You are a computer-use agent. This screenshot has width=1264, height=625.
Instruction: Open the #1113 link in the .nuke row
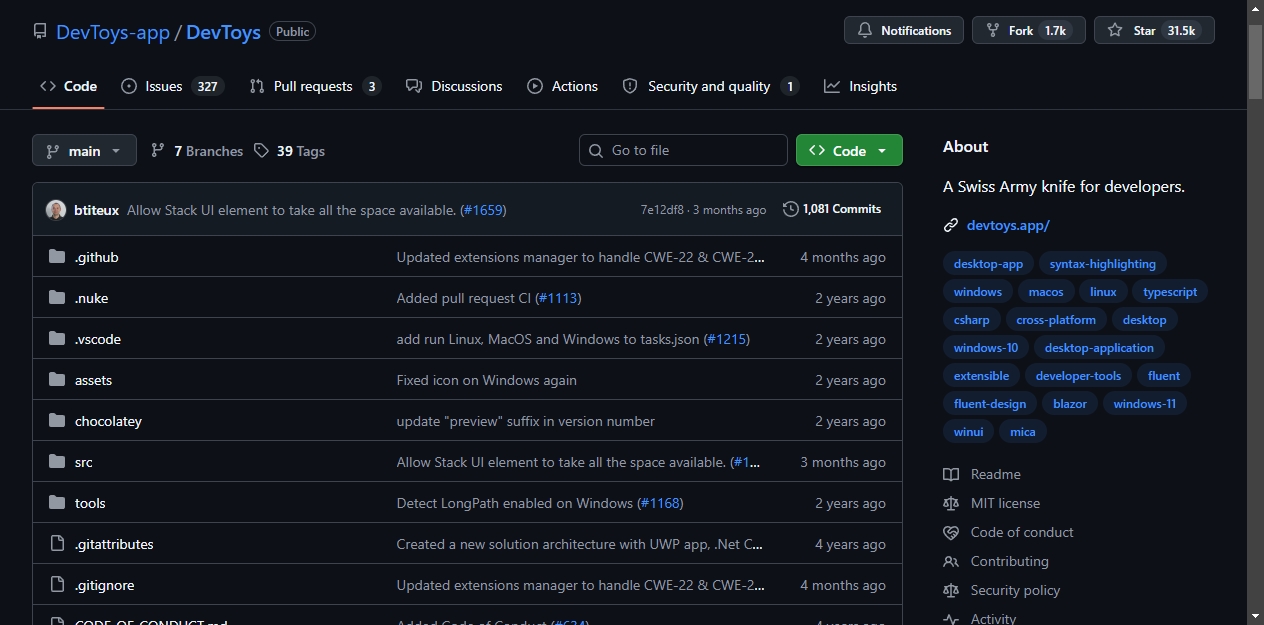(x=558, y=298)
